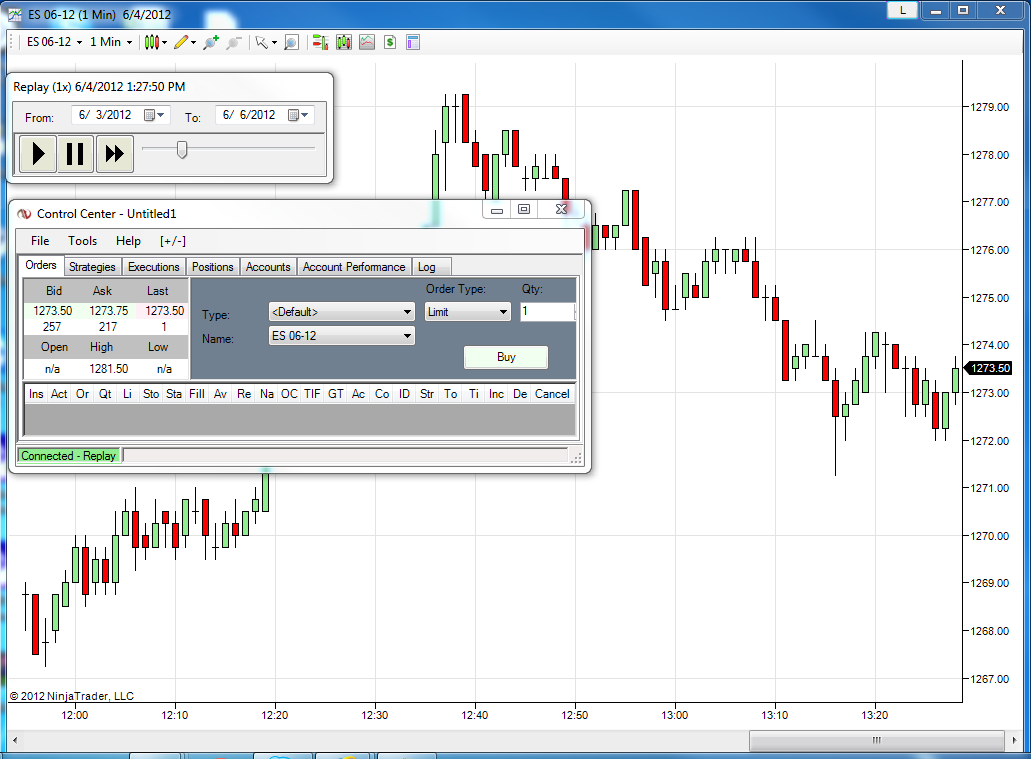The height and width of the screenshot is (759, 1031).
Task: Click the L button in chart title bar
Action: pos(902,10)
